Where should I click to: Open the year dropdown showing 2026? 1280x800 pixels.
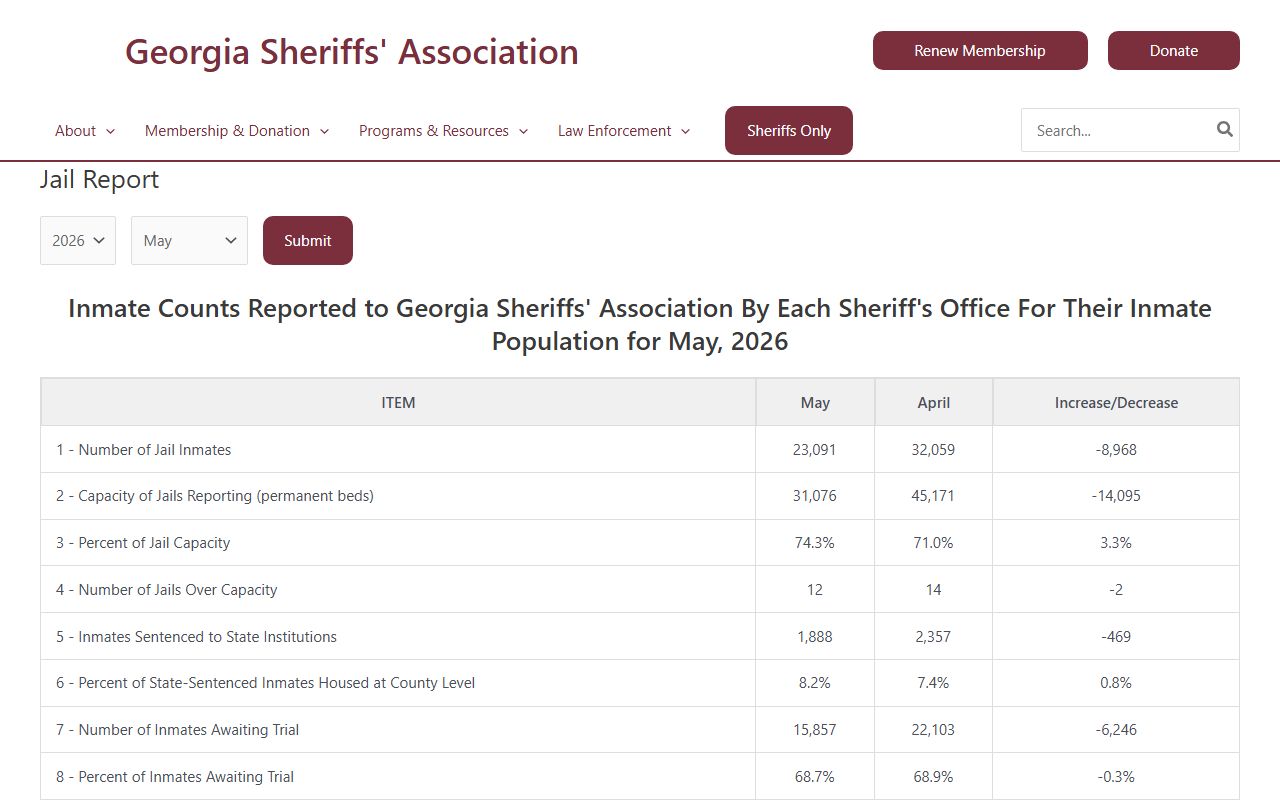click(x=78, y=240)
